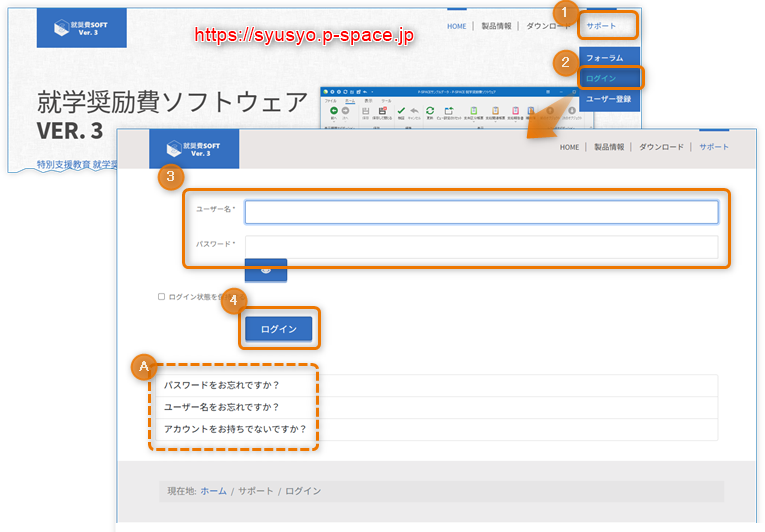The image size is (765, 532).
Task: Click the orange clipboard report icon in the ribbon
Action: pyautogui.click(x=495, y=111)
